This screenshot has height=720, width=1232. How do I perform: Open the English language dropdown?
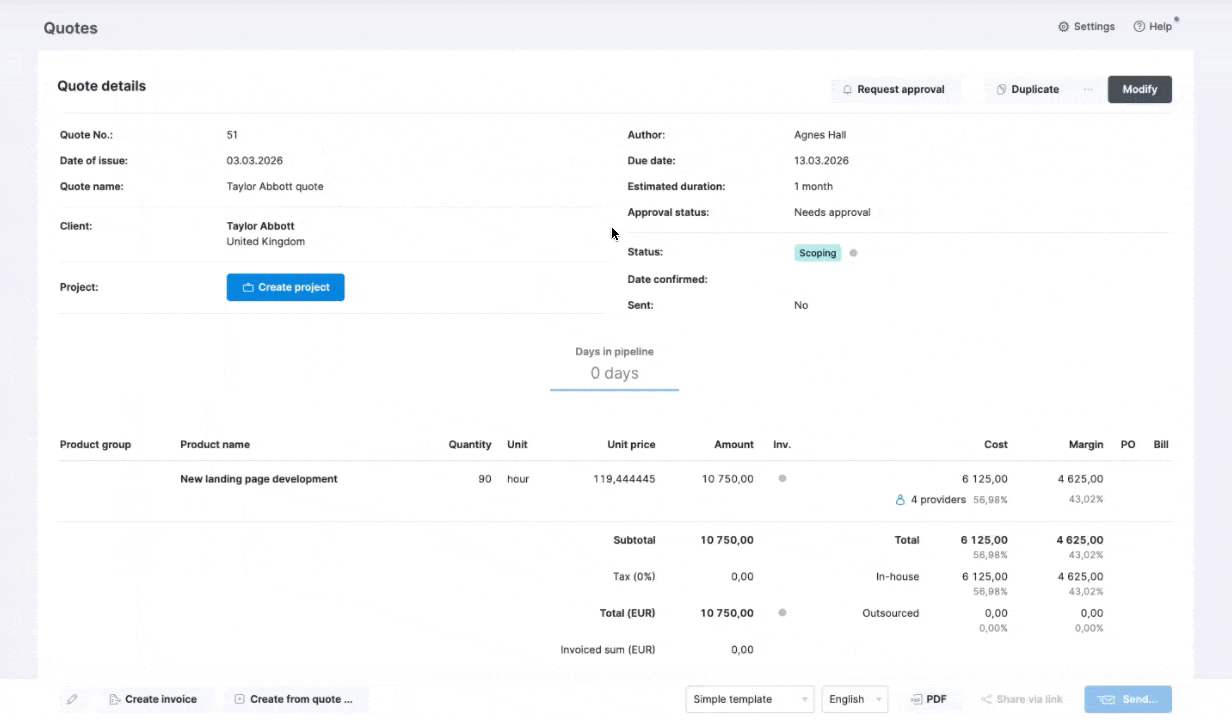pos(854,699)
